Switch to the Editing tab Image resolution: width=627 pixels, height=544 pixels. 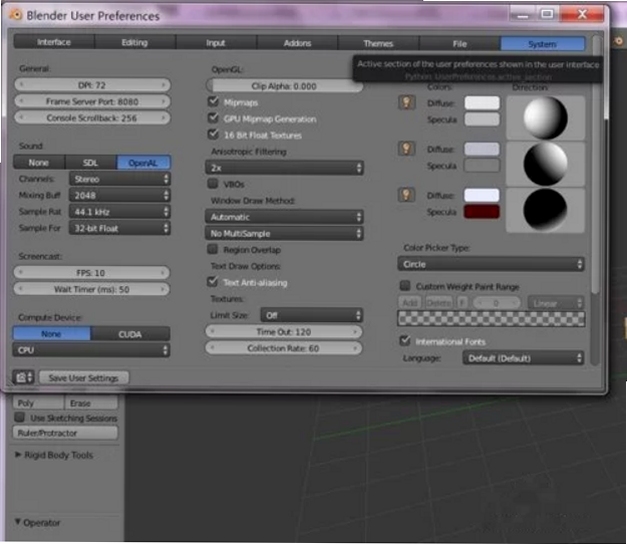[x=135, y=42]
